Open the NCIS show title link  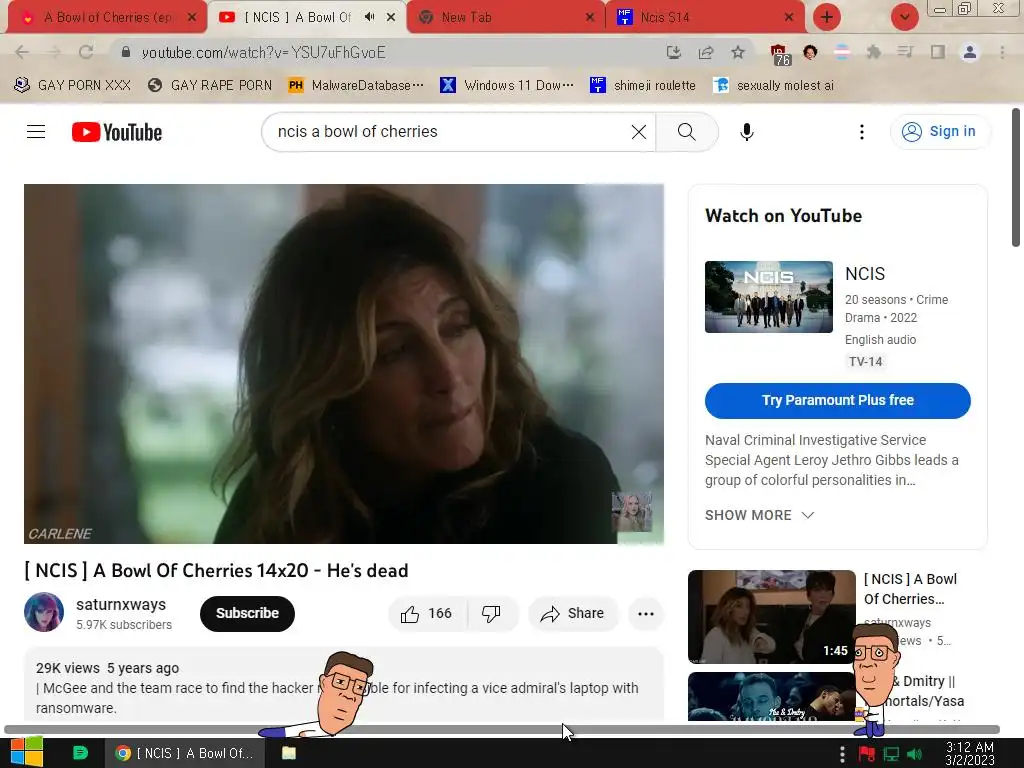(865, 274)
